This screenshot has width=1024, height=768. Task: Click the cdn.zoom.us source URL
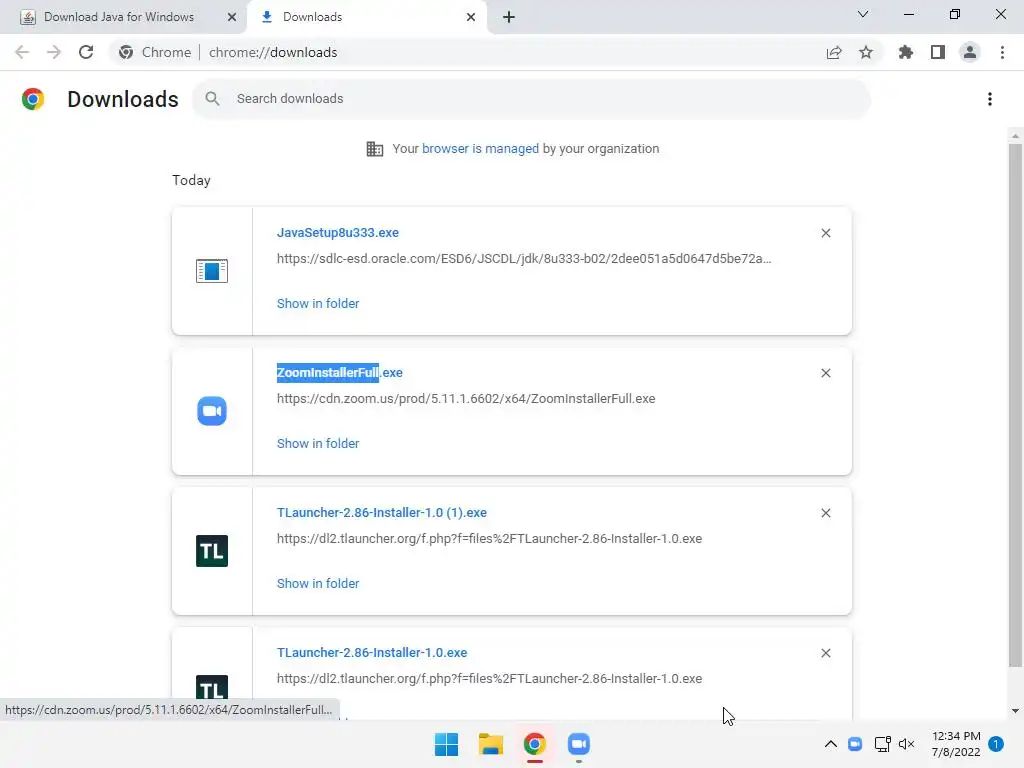[466, 399]
